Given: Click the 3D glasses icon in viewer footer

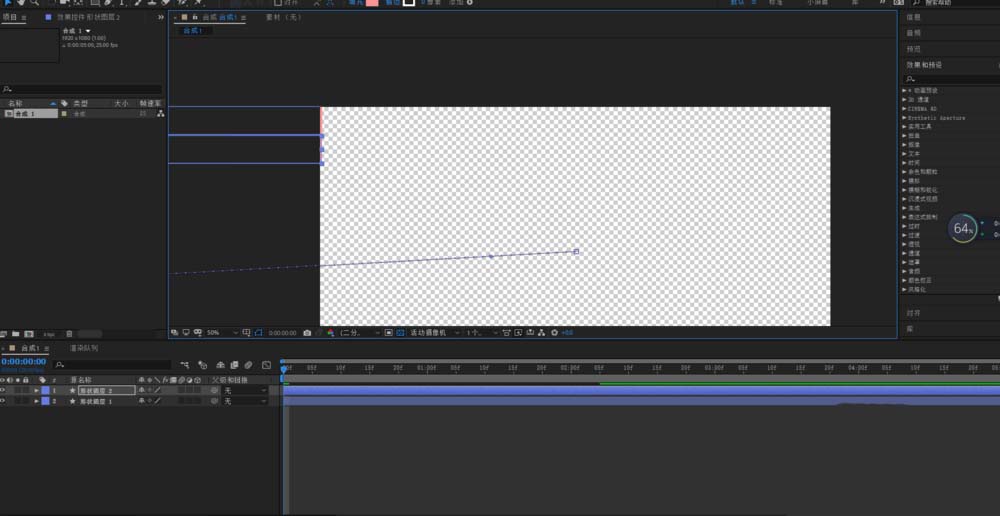Looking at the screenshot, I should coord(198,332).
